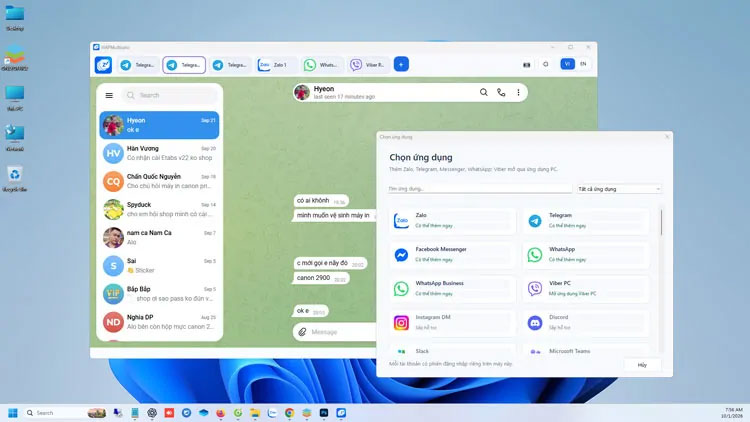
Task: Click the 'có ai không' message bubble
Action: (321, 201)
